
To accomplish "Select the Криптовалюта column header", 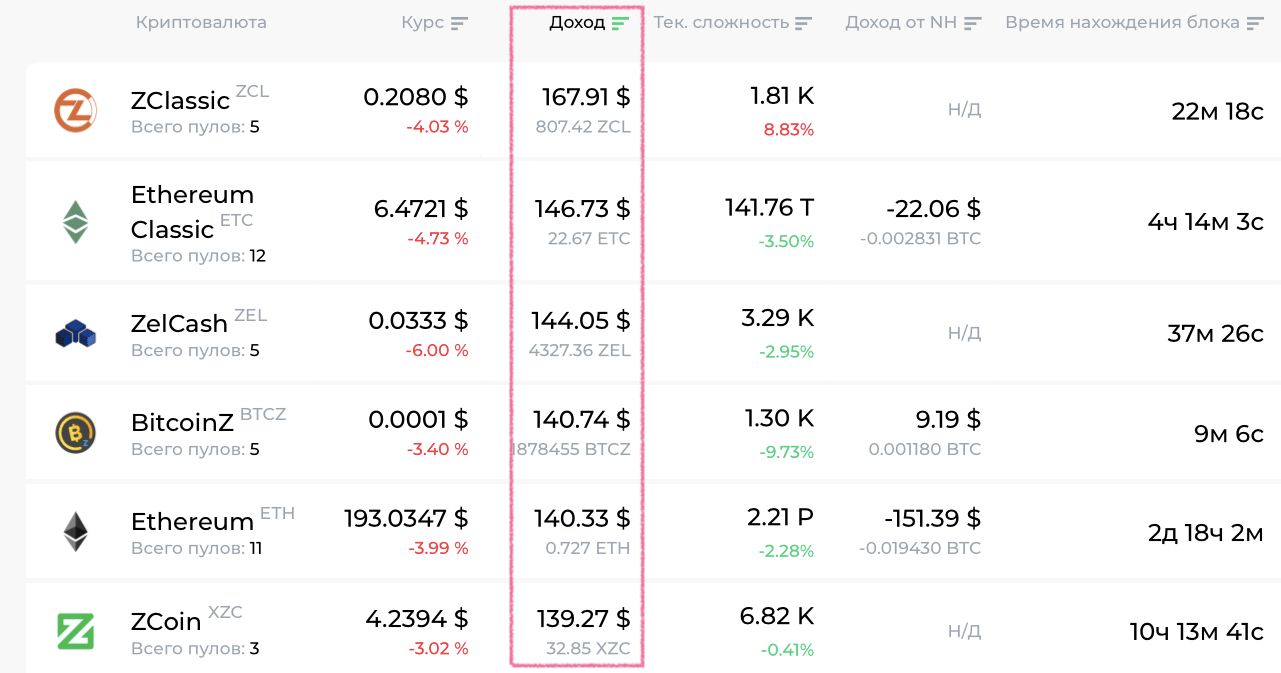I will pyautogui.click(x=201, y=22).
